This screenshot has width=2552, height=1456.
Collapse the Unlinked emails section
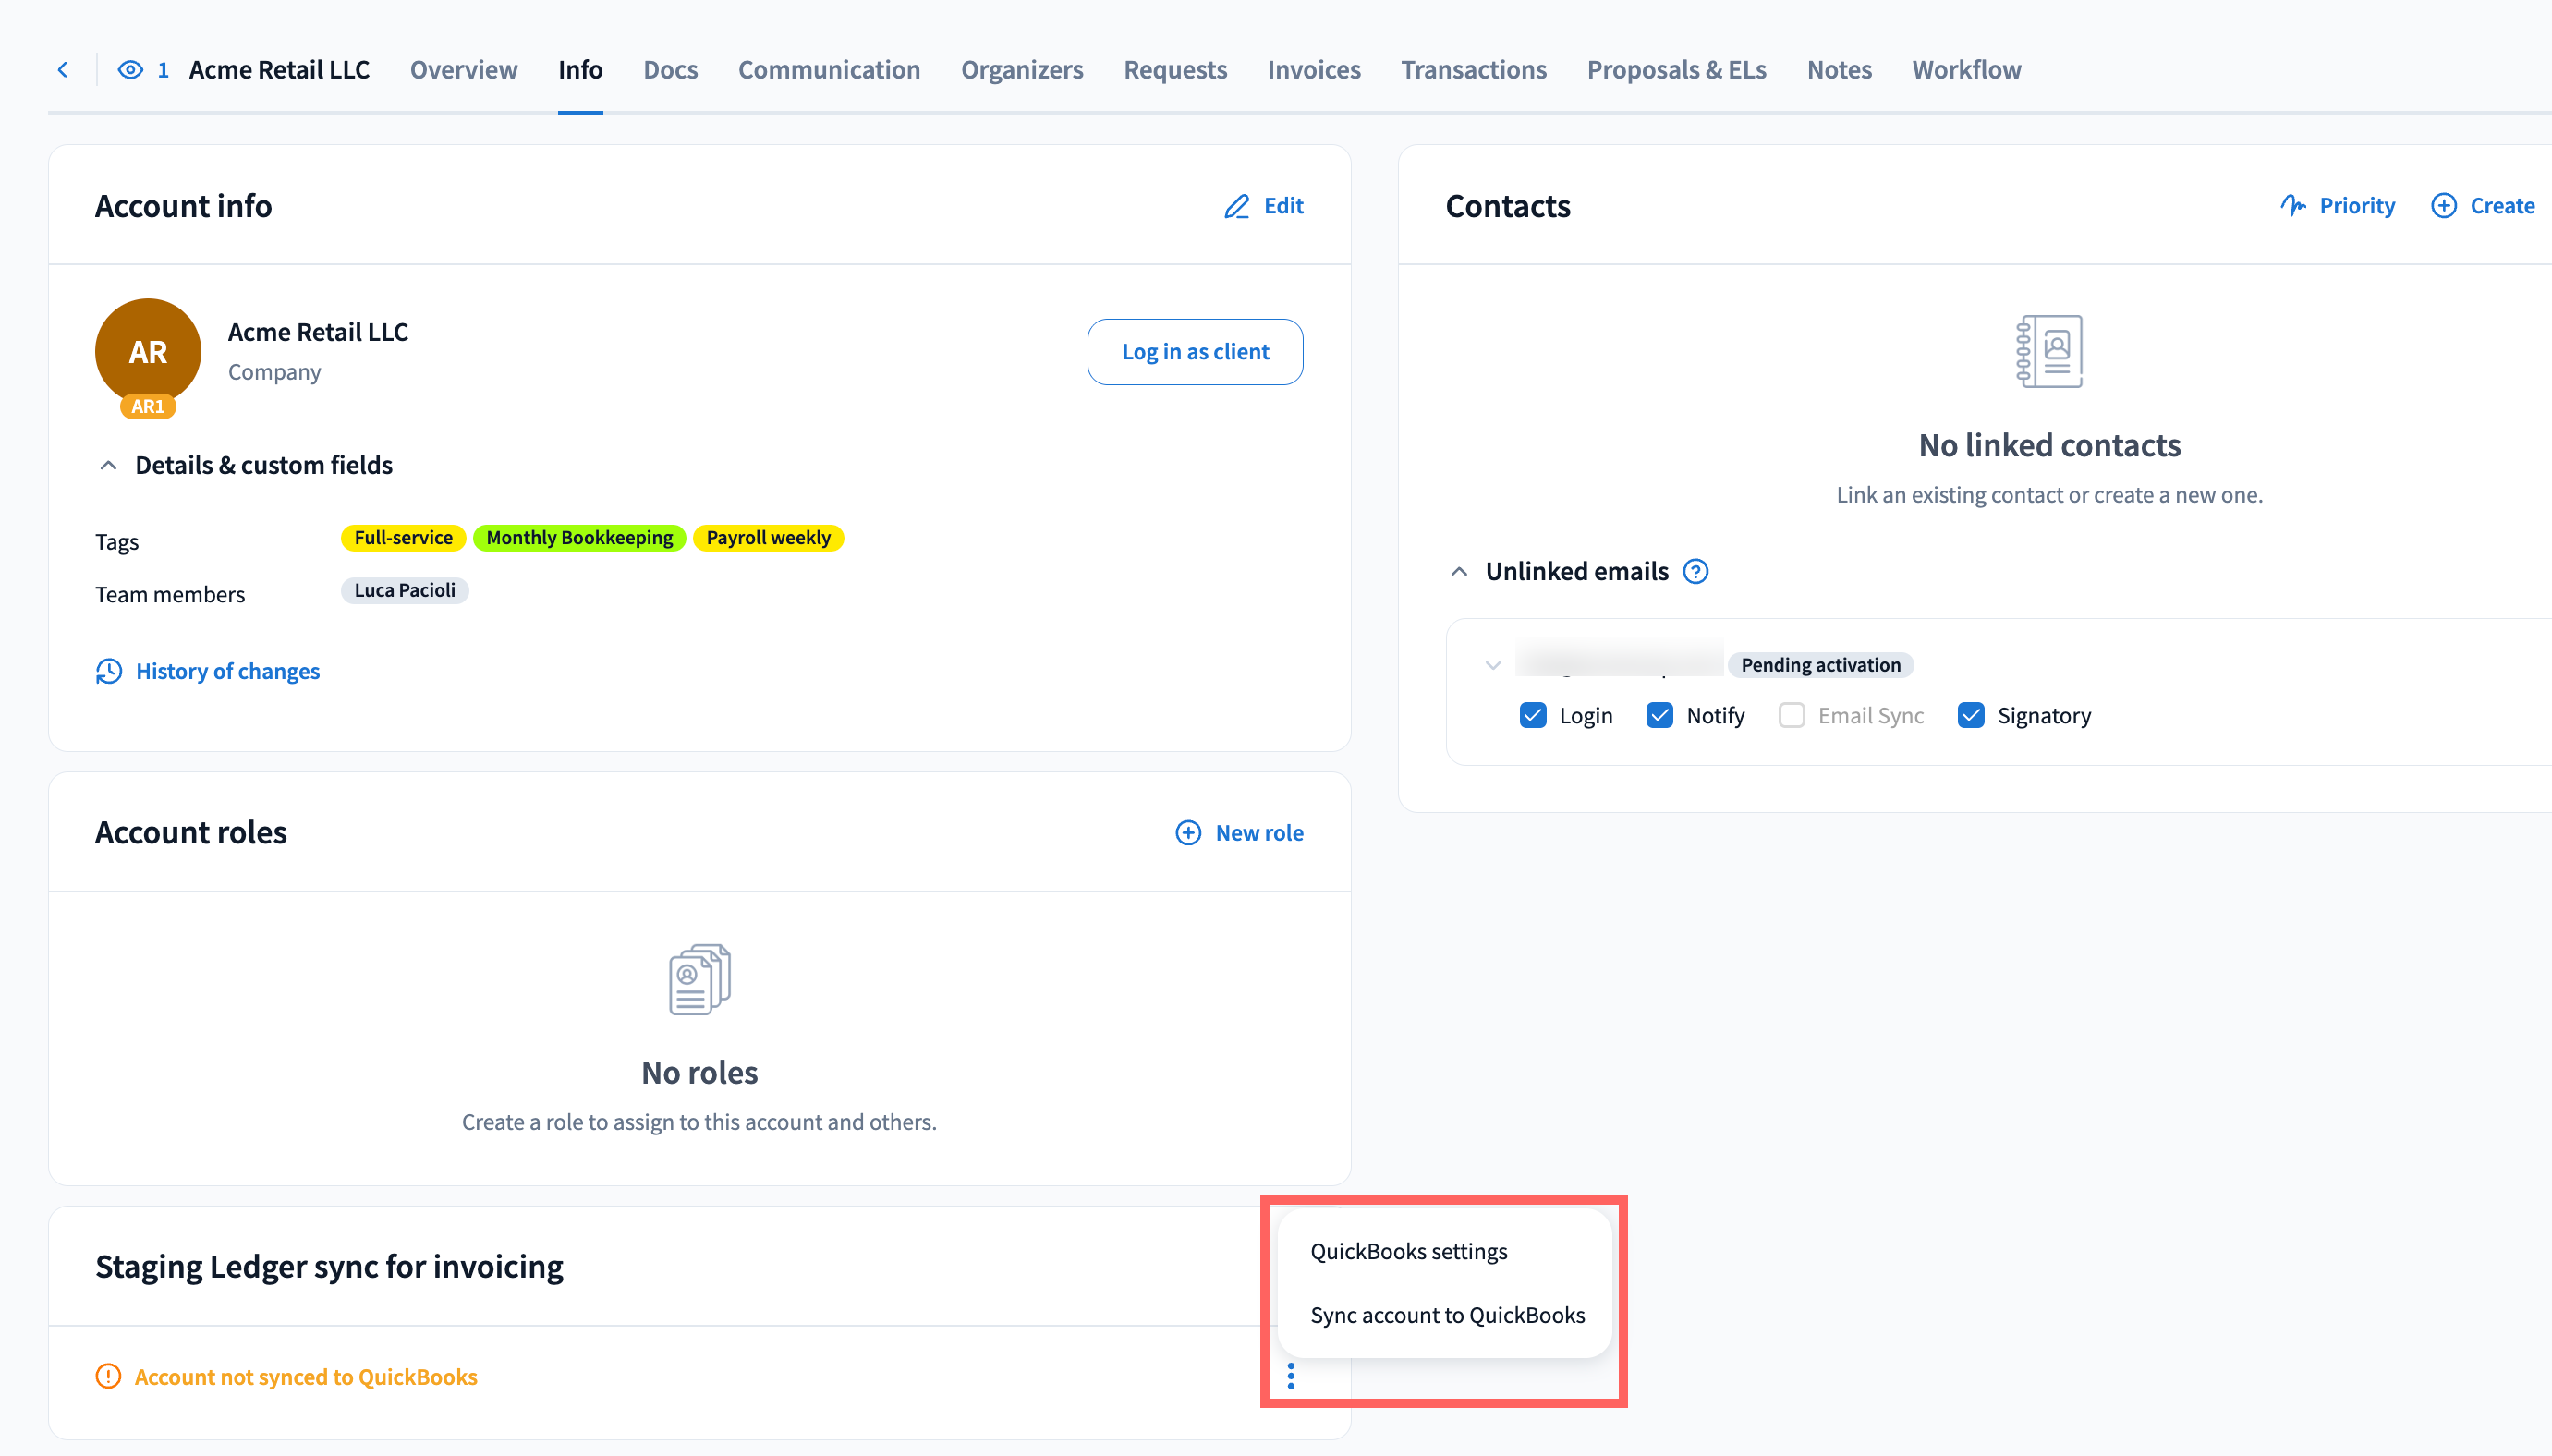1459,571
